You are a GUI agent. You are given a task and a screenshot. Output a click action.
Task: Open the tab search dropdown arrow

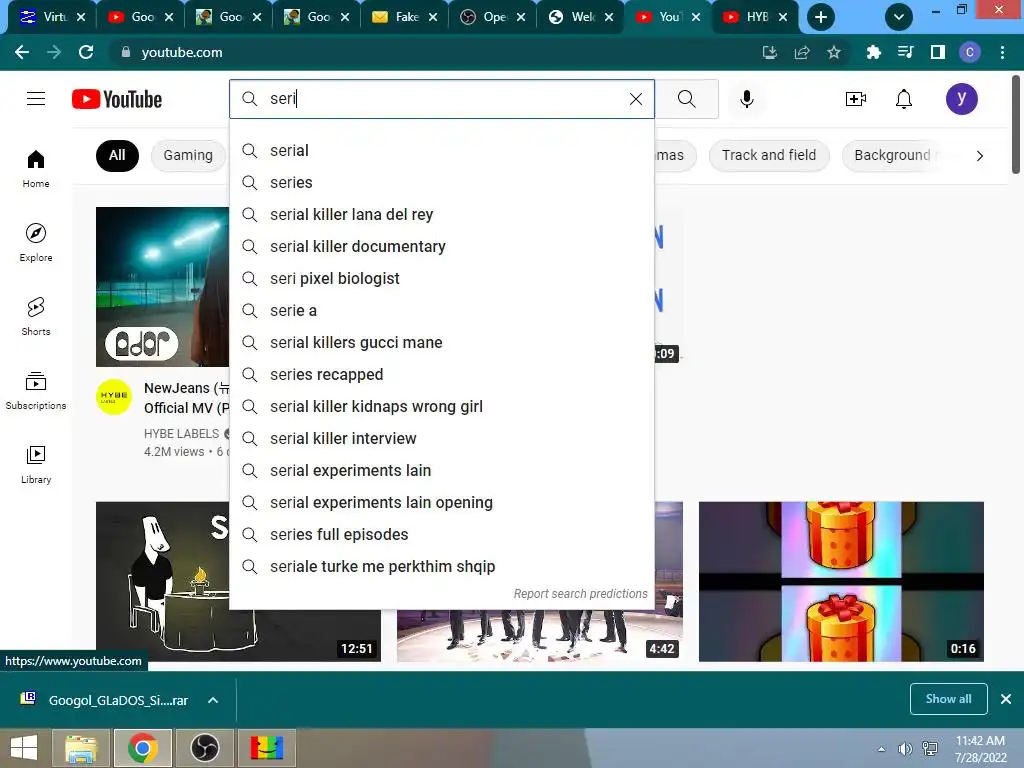(x=899, y=17)
